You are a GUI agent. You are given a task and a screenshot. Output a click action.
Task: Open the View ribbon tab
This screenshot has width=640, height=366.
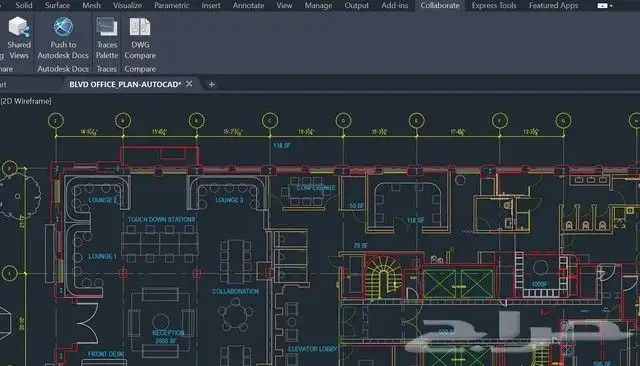click(x=284, y=5)
